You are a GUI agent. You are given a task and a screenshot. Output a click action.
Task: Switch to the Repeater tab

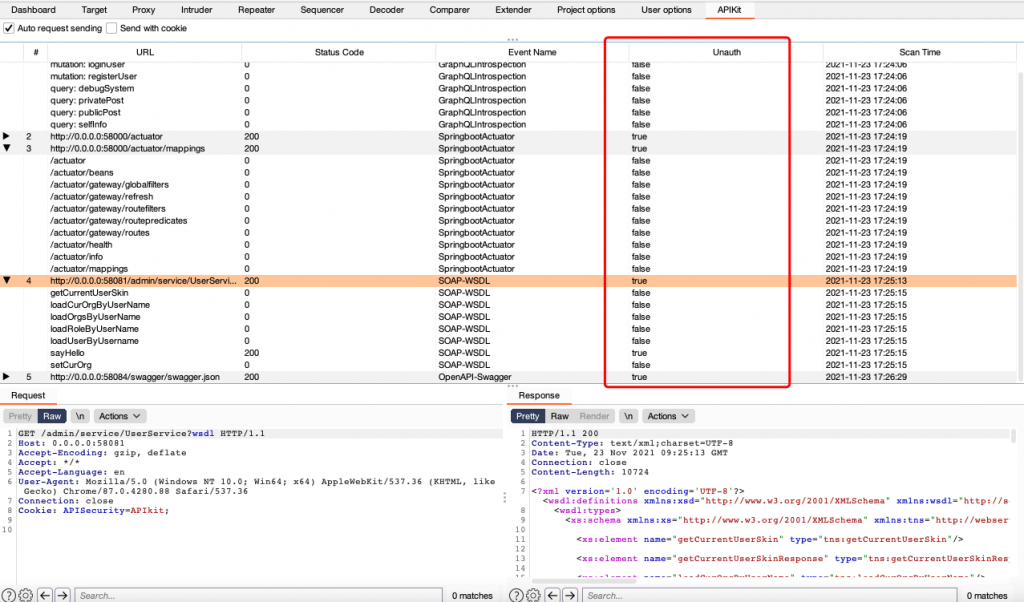256,9
